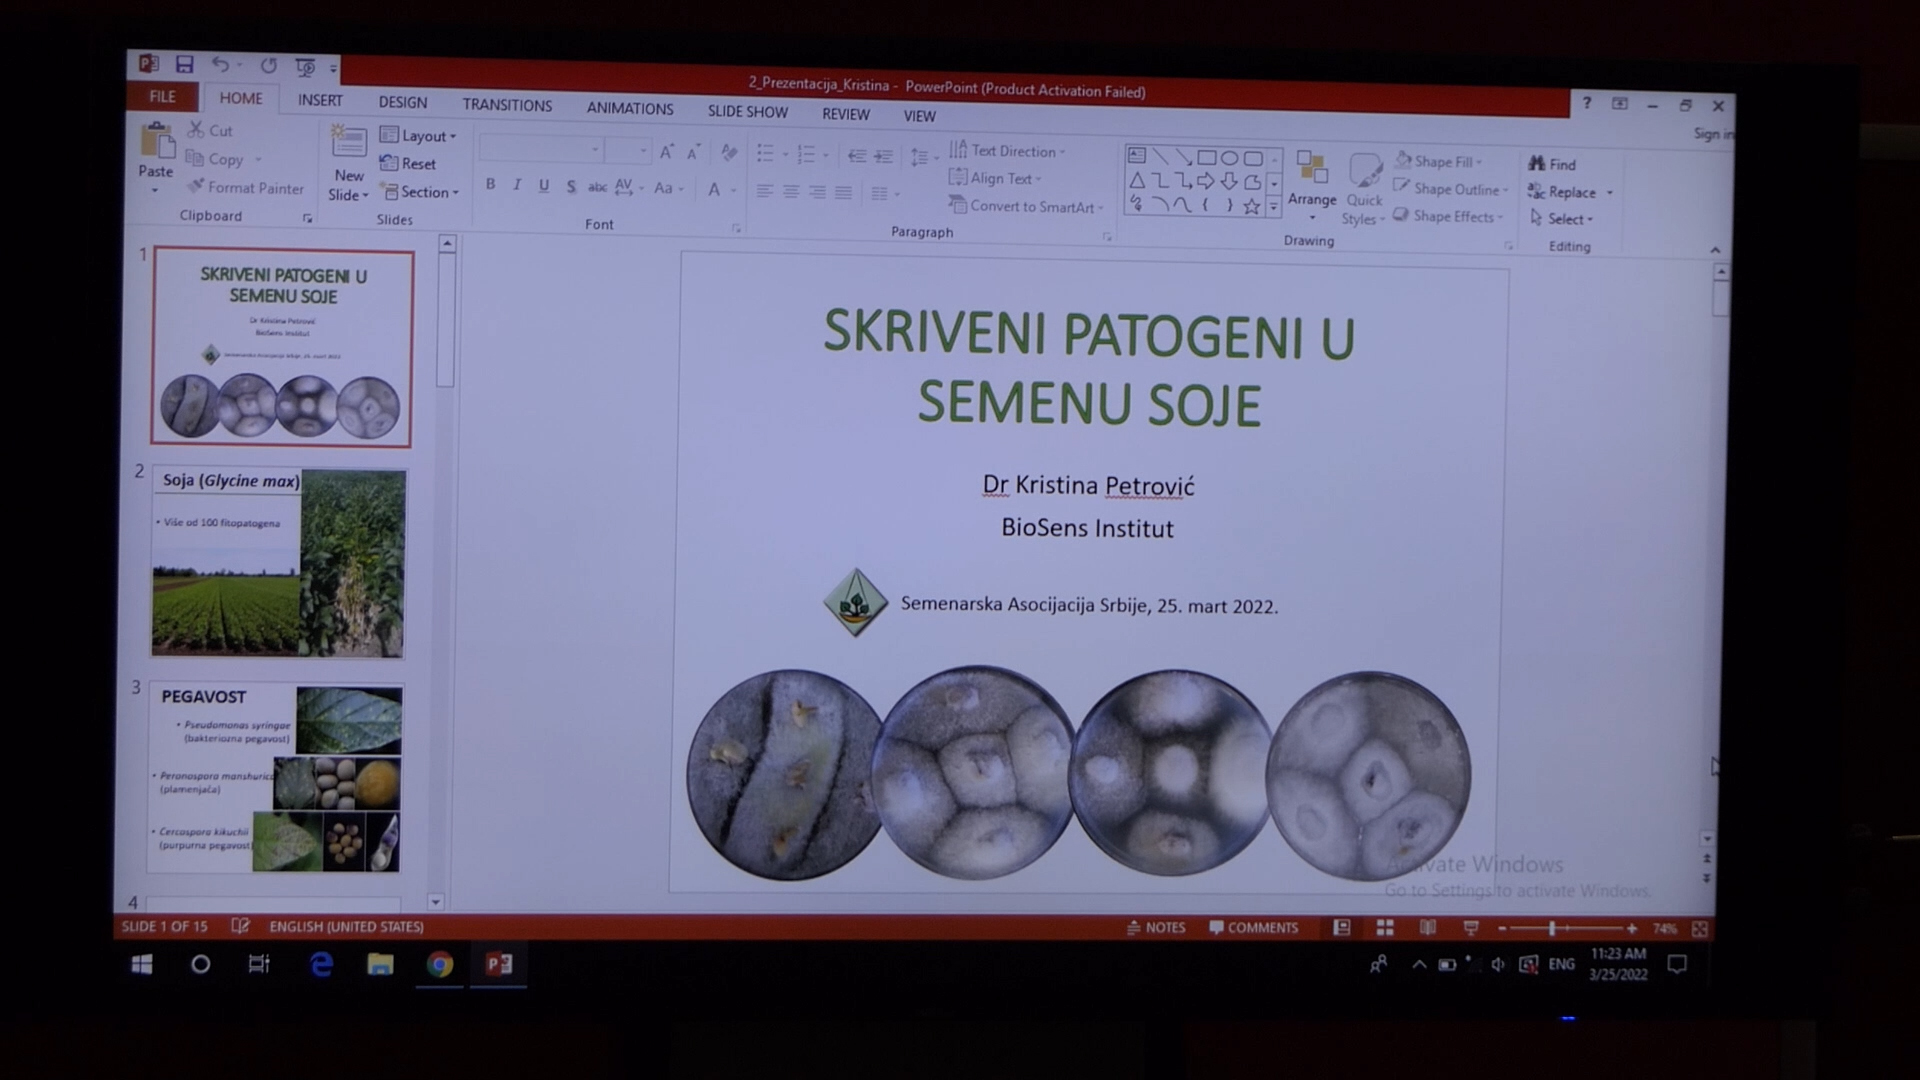The height and width of the screenshot is (1080, 1920).
Task: Switch to the SLIDE SHOW tab
Action: [x=748, y=111]
